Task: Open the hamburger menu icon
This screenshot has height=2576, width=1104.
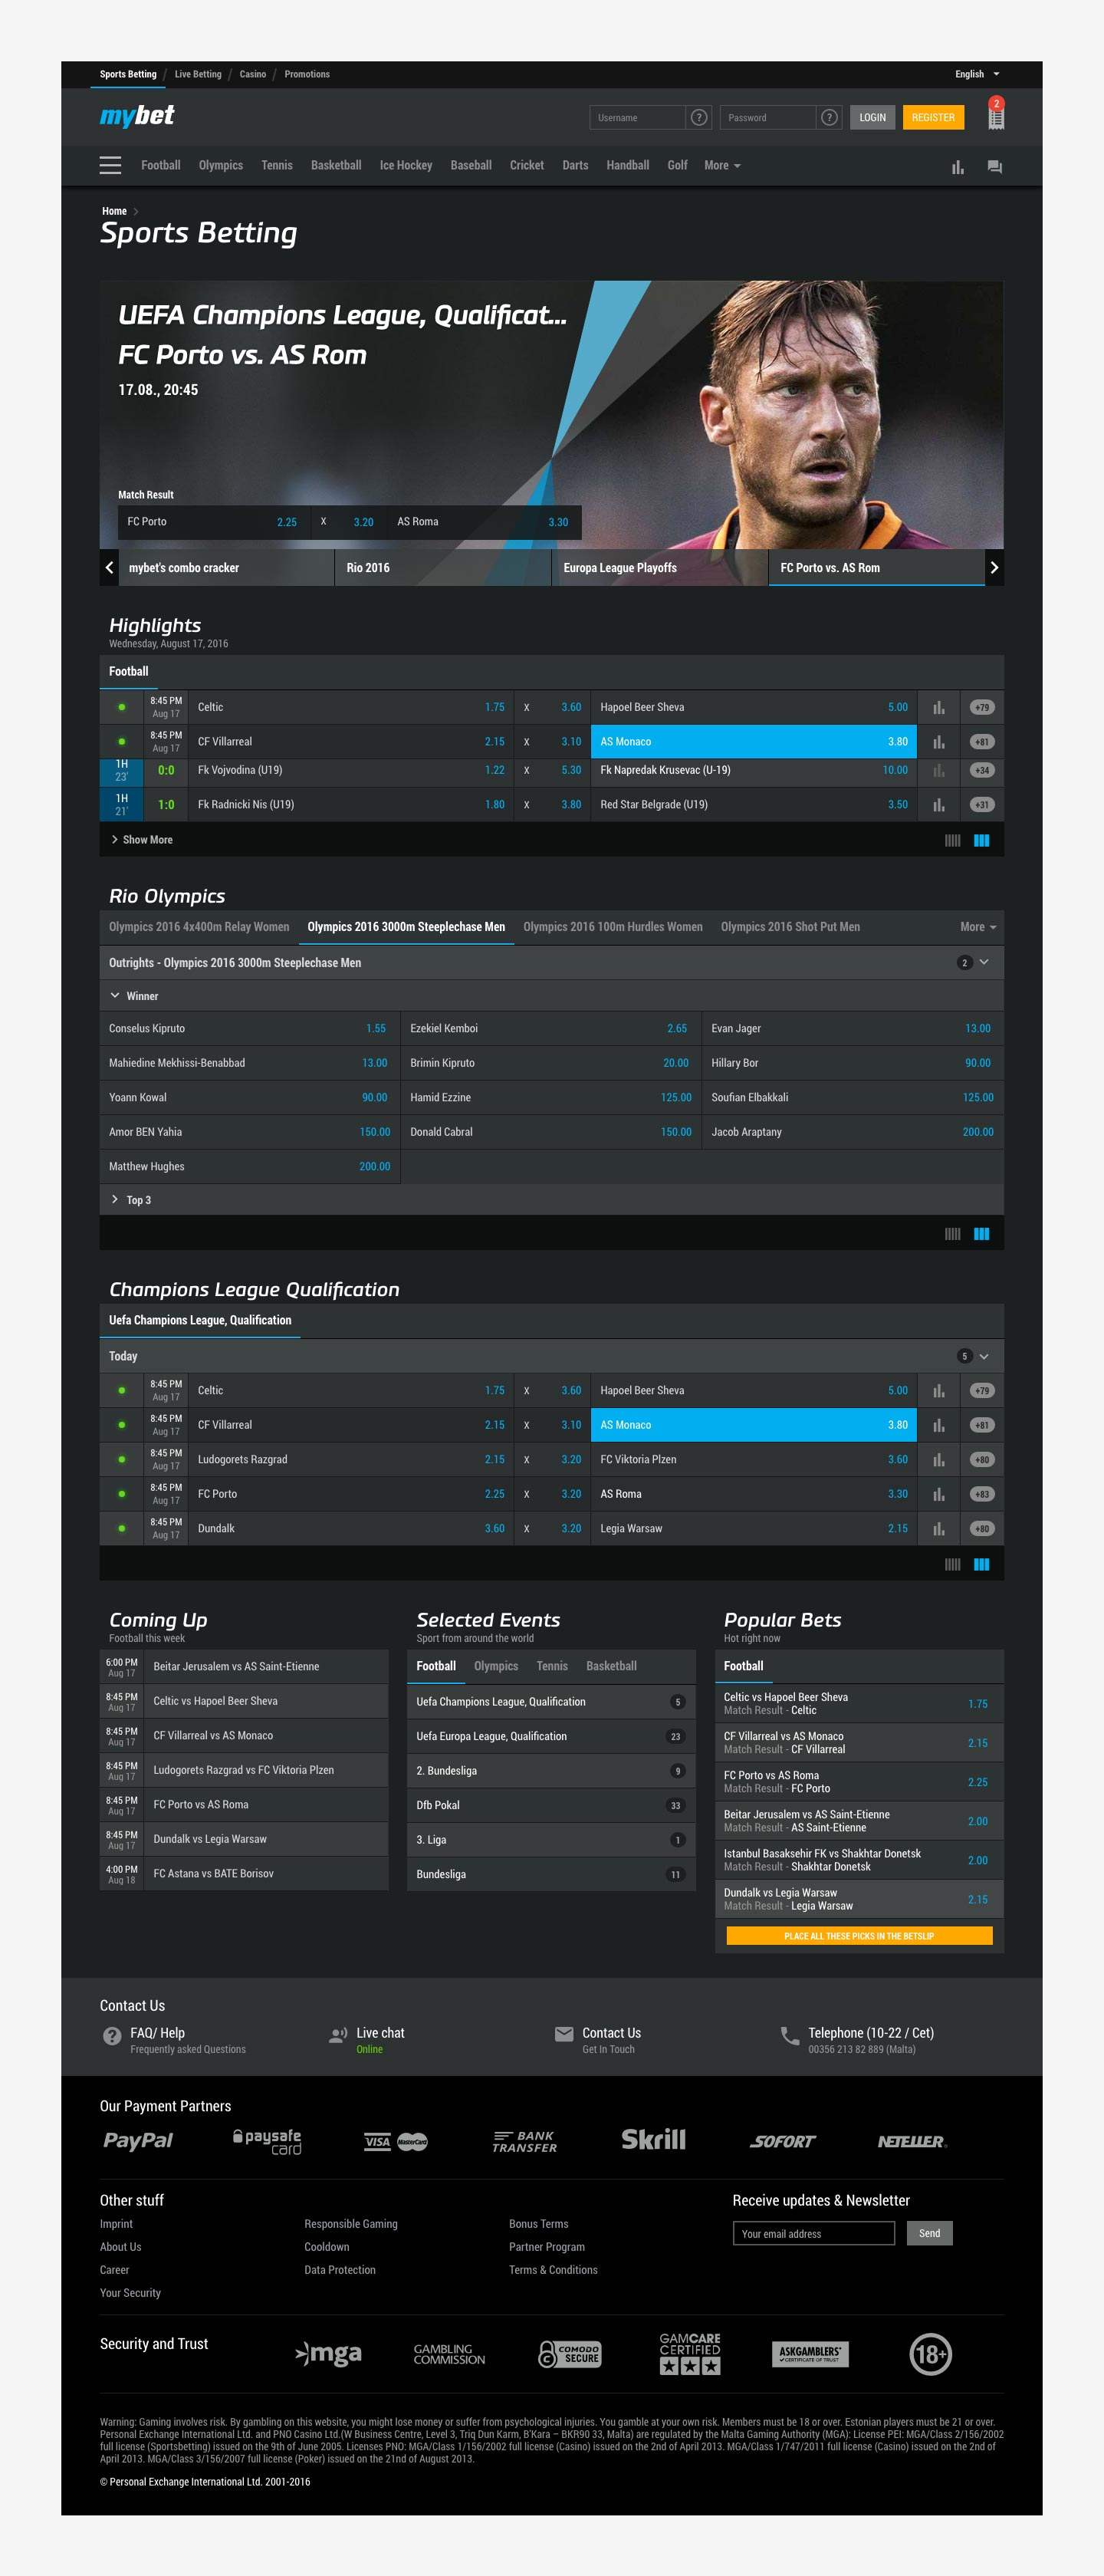Action: [110, 165]
